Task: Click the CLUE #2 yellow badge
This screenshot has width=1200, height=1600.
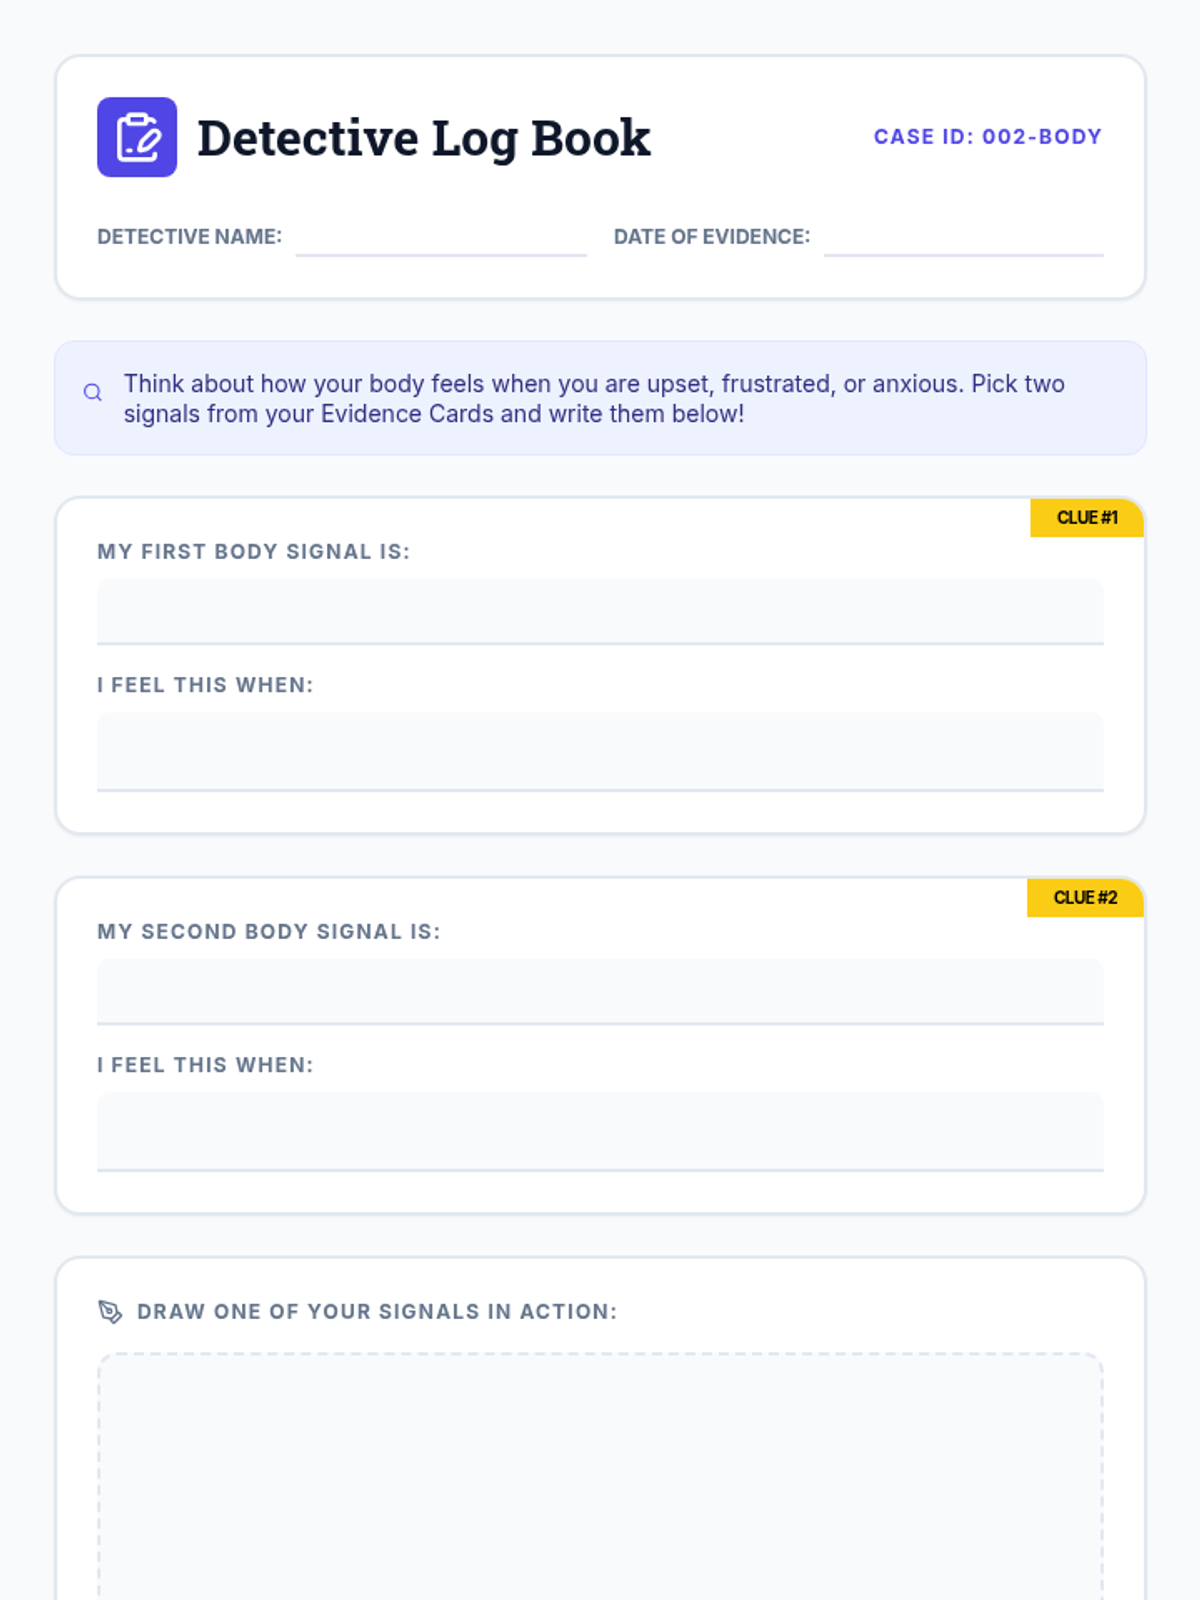Action: click(1085, 897)
